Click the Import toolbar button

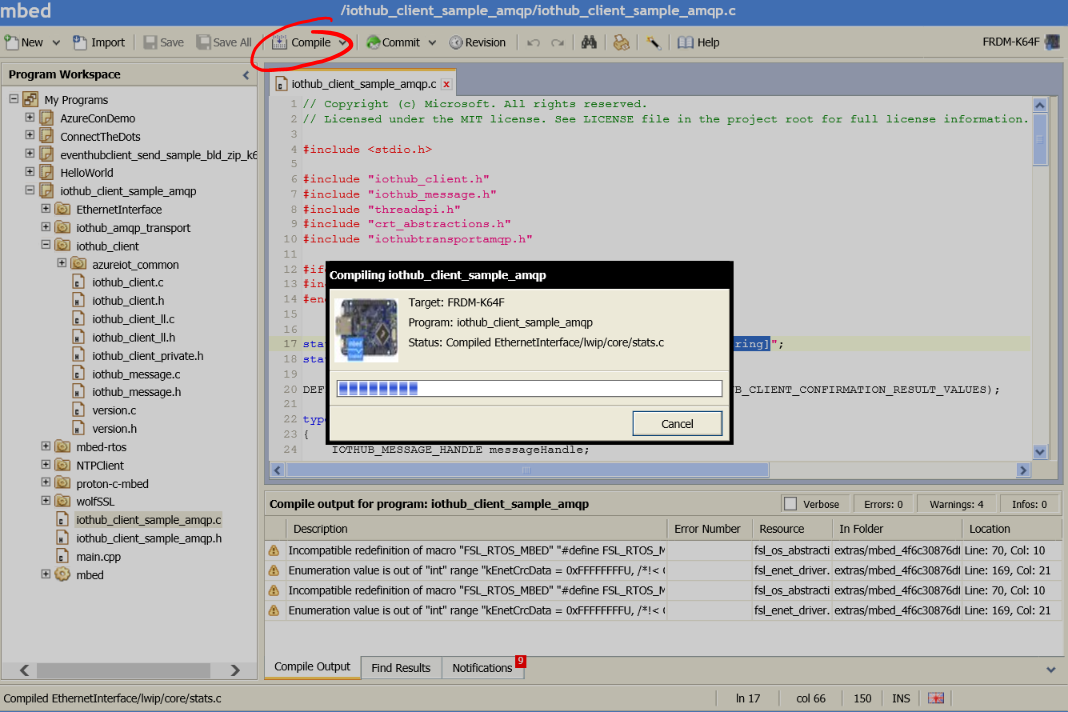point(99,42)
